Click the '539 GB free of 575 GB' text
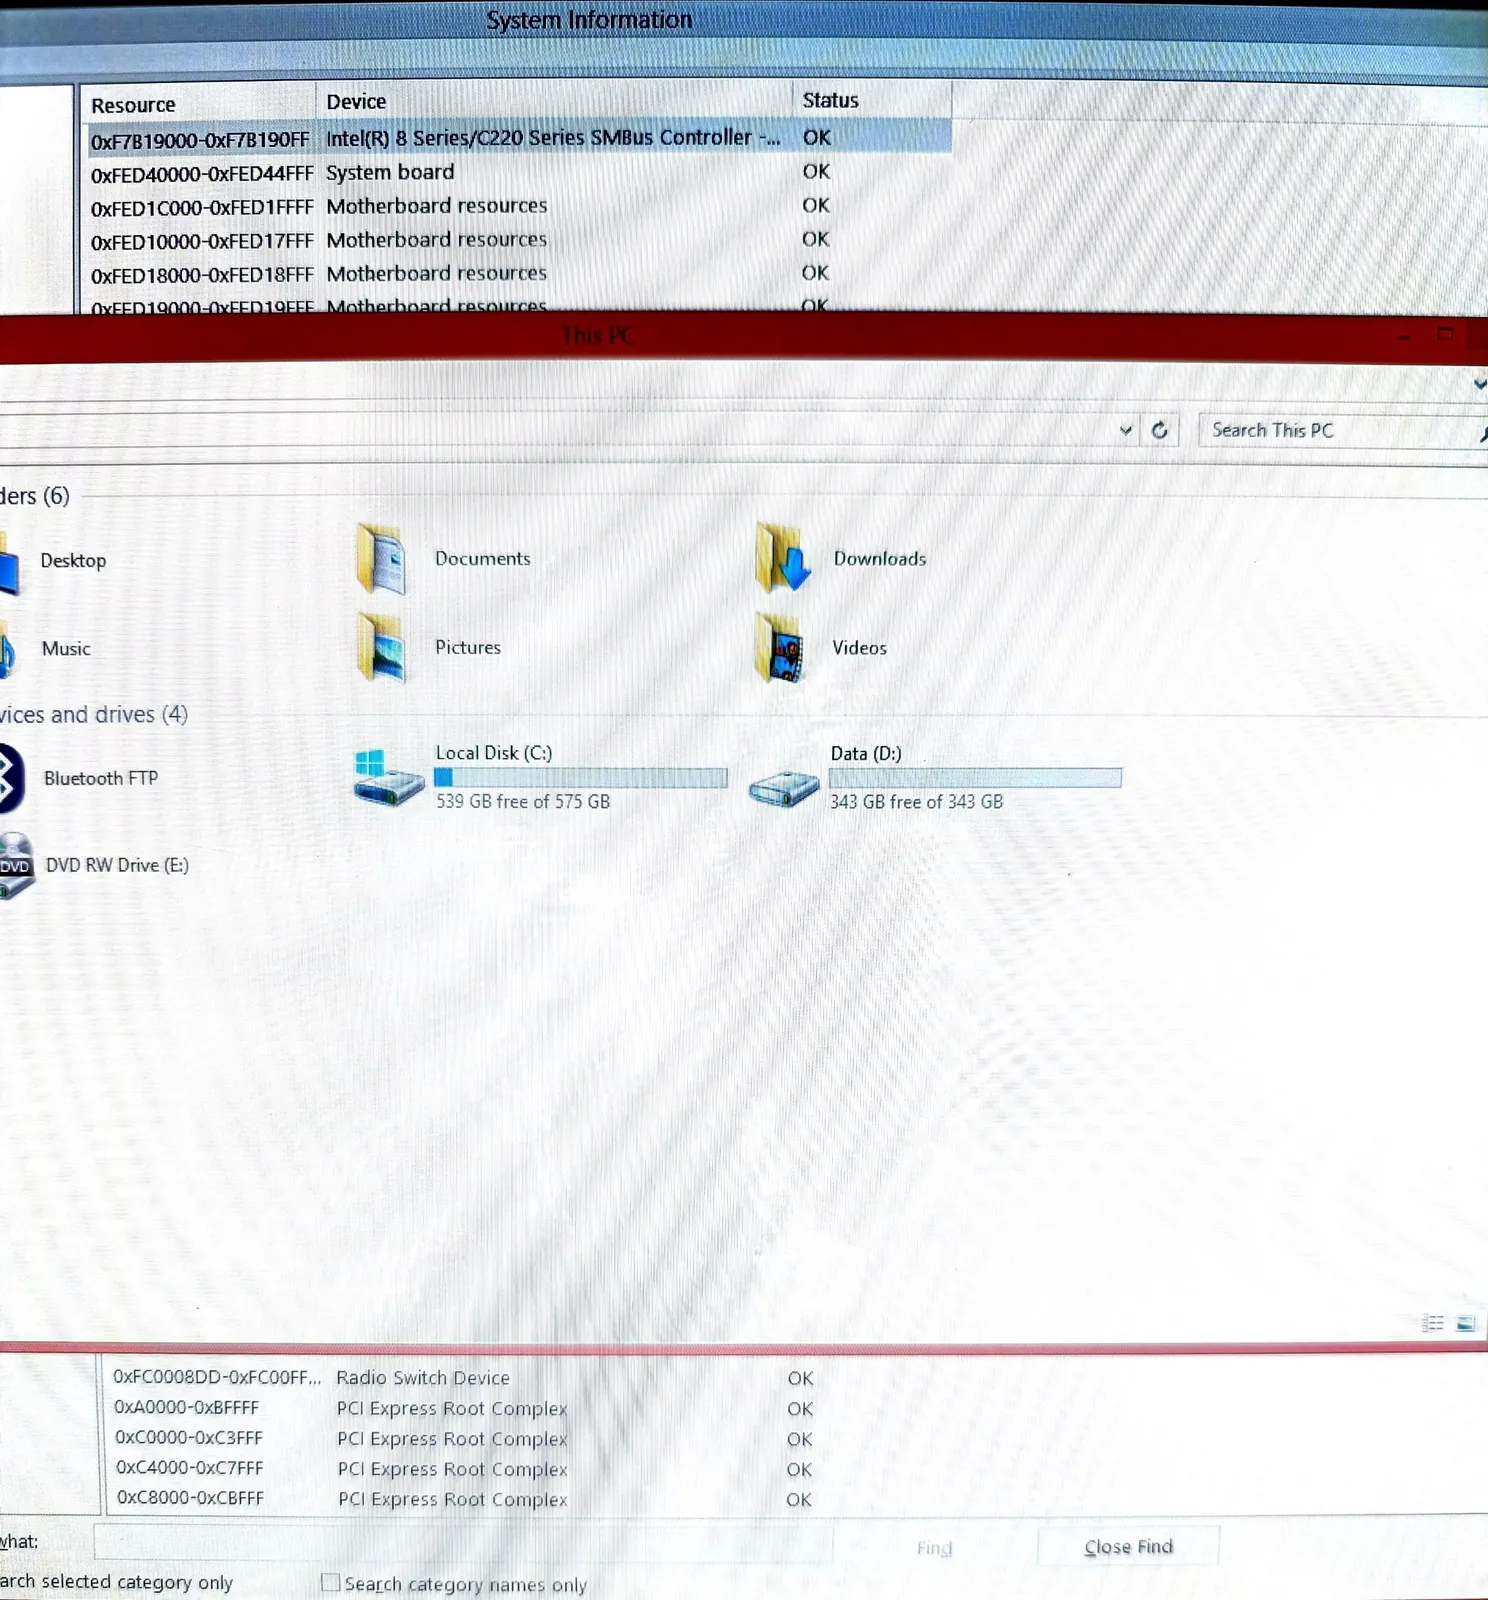 pyautogui.click(x=523, y=802)
